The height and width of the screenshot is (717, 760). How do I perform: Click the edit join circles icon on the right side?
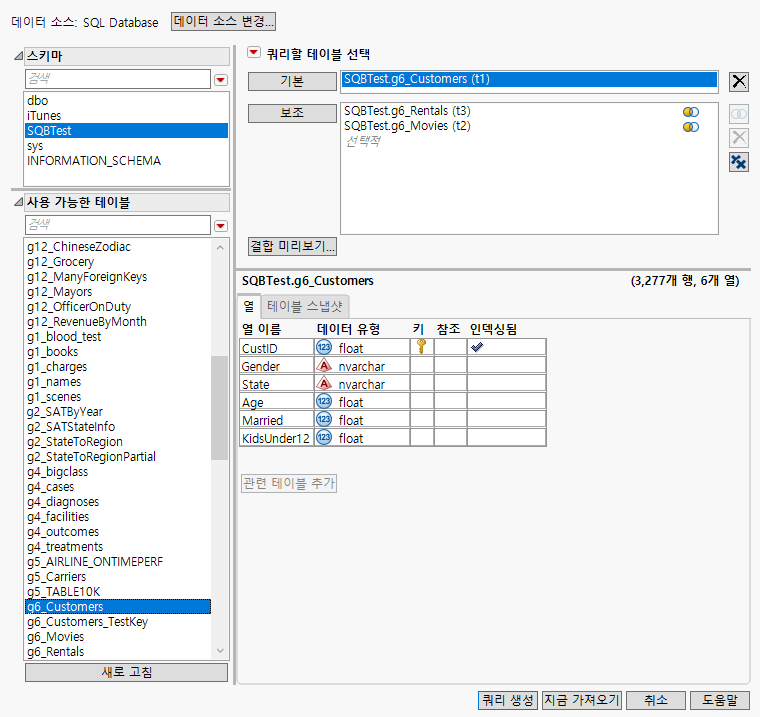739,114
